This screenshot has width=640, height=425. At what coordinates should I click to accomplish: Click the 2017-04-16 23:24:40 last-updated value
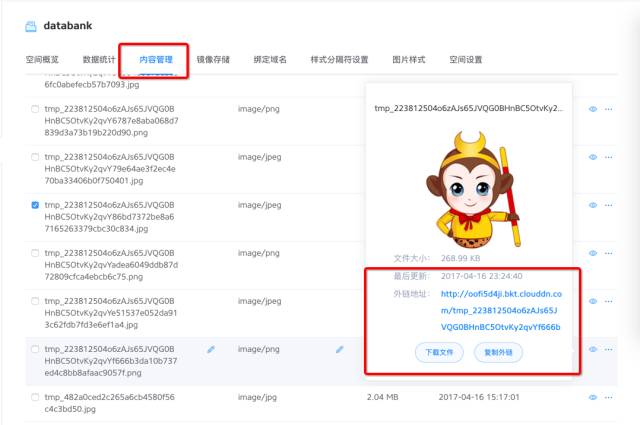pyautogui.click(x=482, y=276)
